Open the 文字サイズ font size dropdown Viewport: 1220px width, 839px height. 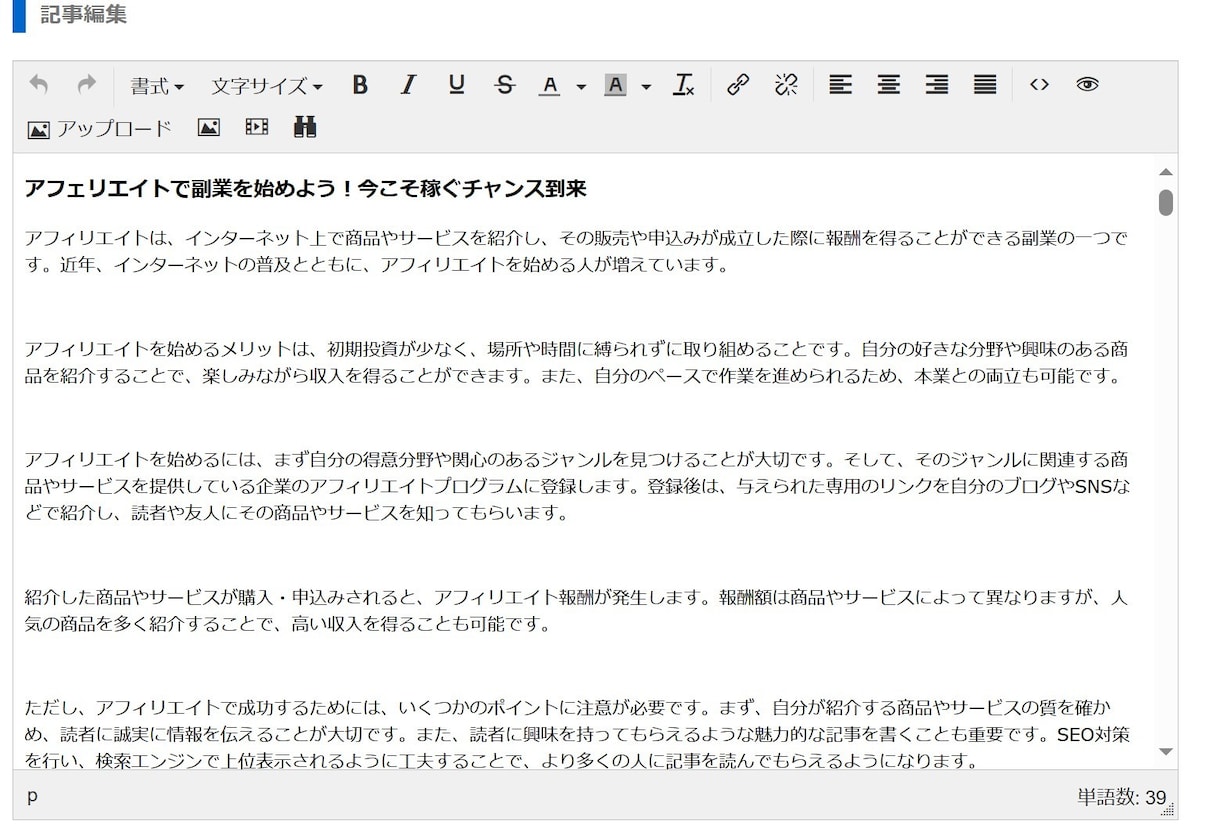tap(266, 86)
